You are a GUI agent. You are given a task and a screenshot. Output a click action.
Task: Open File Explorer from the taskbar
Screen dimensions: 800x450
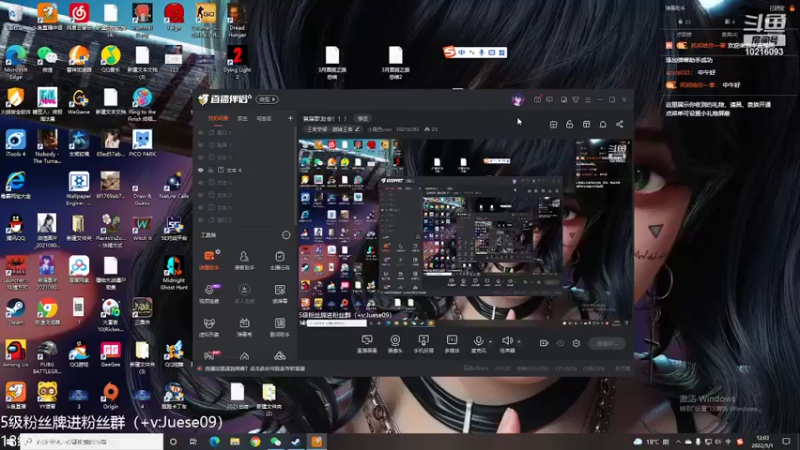tap(235, 442)
